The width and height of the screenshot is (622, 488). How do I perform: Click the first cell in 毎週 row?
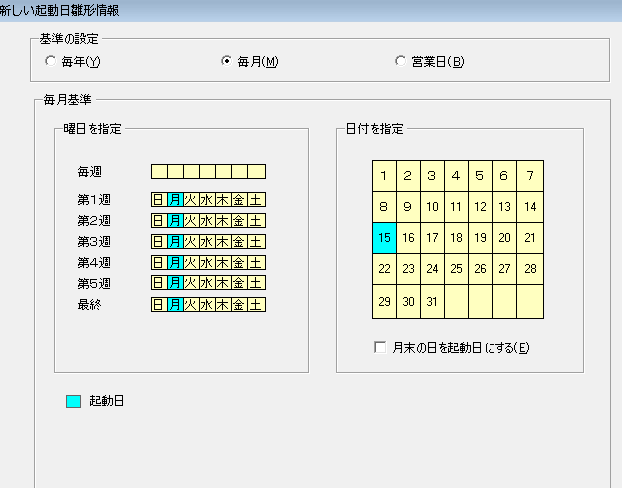(x=159, y=171)
